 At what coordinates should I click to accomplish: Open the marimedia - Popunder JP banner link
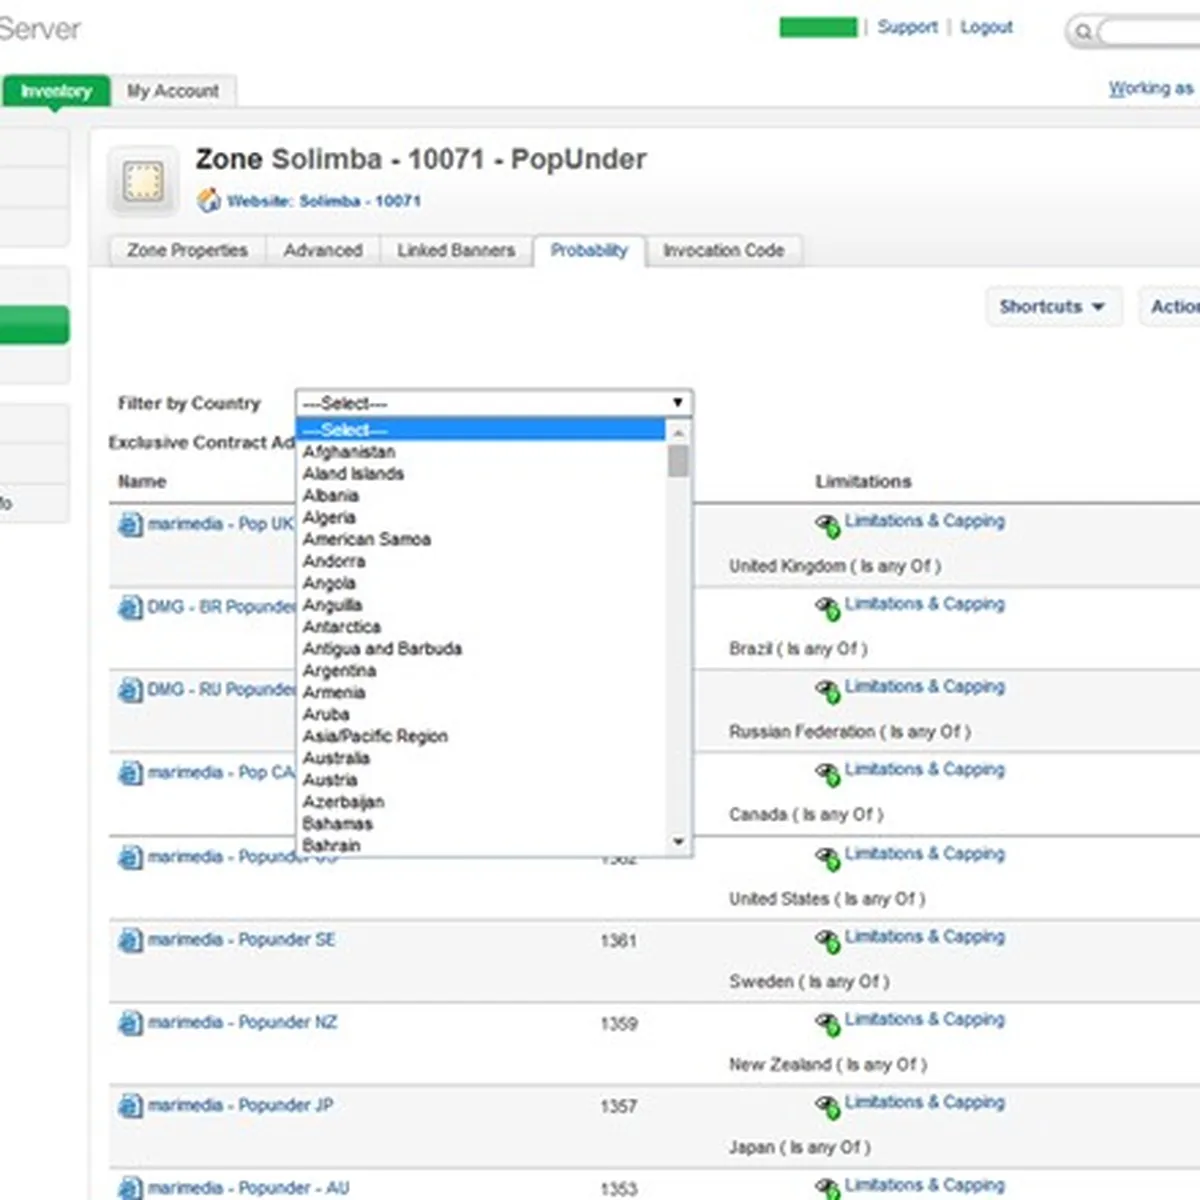pyautogui.click(x=240, y=1106)
